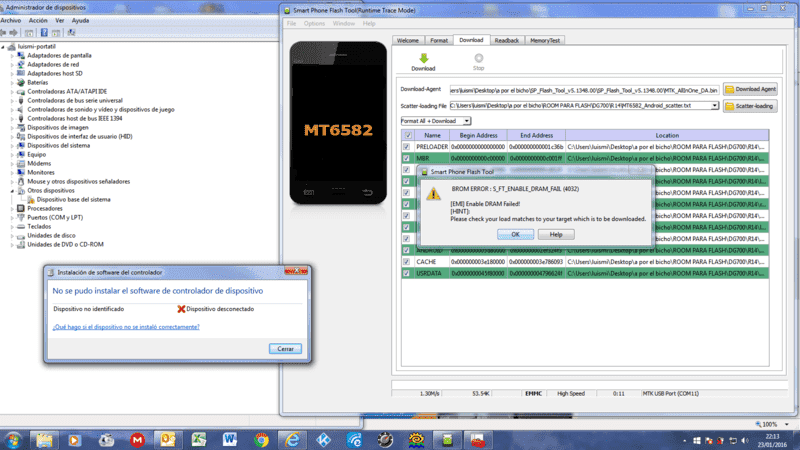Image resolution: width=800 pixels, height=450 pixels.
Task: Click the Cerrar button in driver installation dialog
Action: tap(285, 349)
